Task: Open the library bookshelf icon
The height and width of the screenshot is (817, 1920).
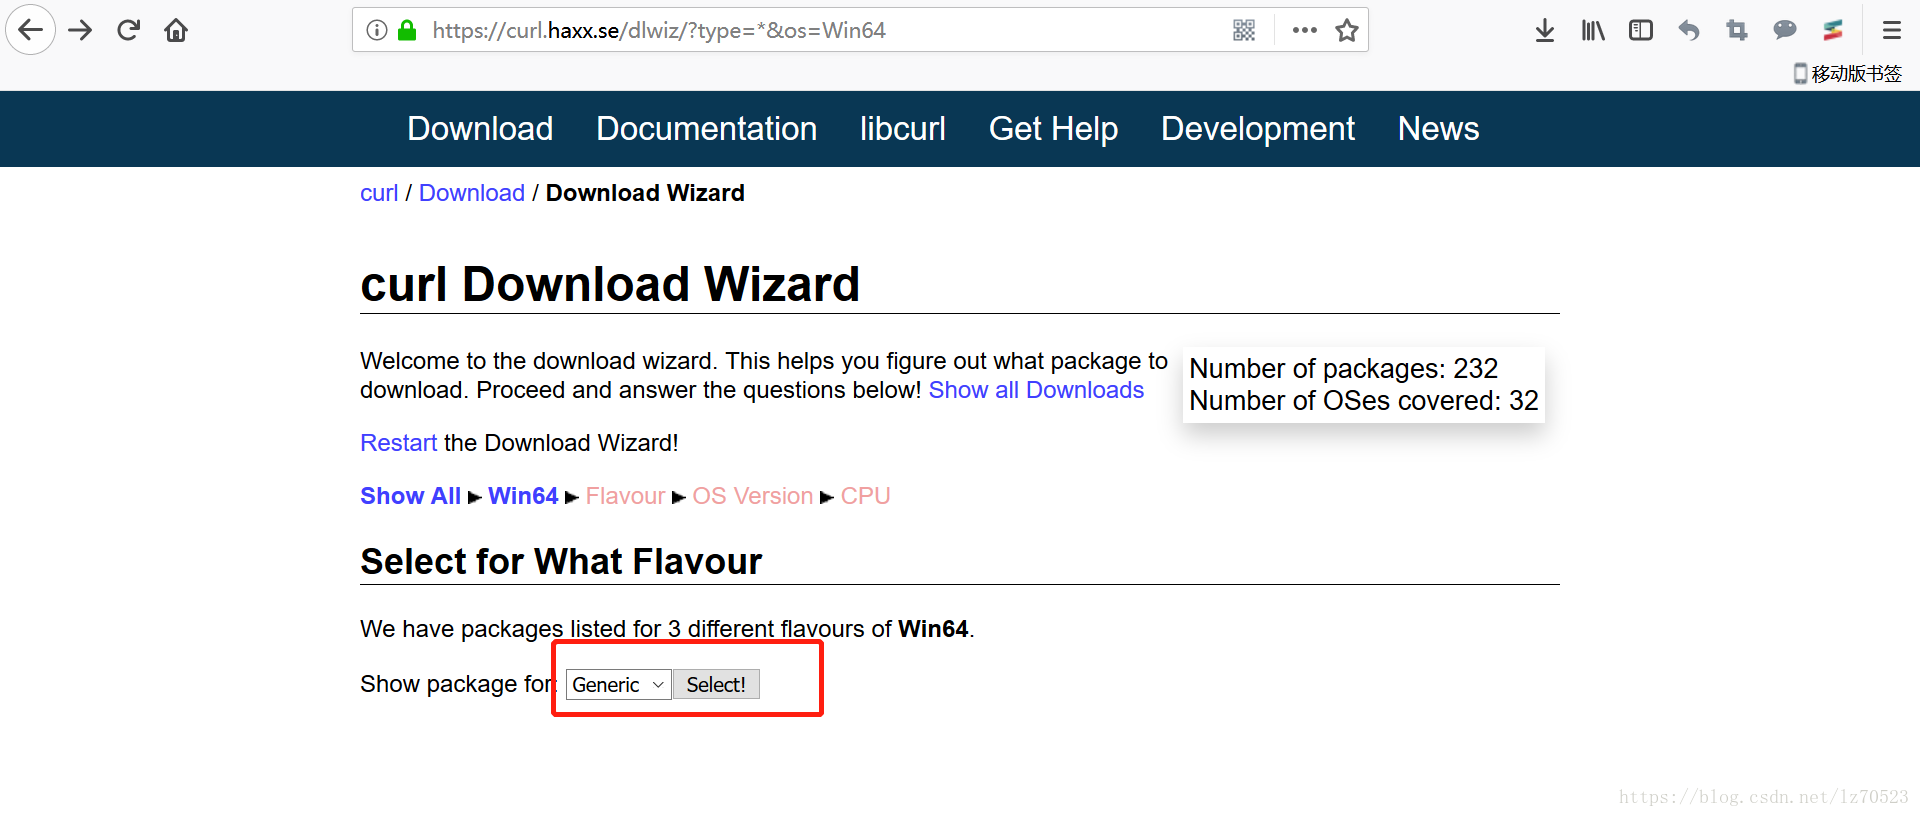Action: (1593, 31)
